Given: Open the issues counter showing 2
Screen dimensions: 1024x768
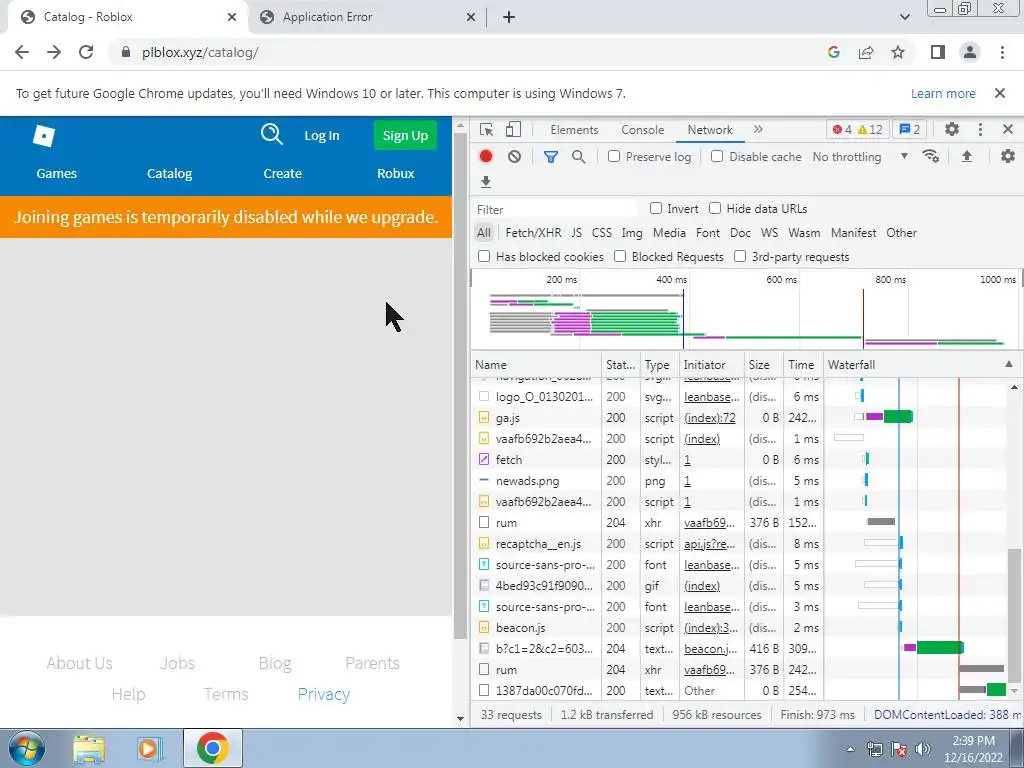Looking at the screenshot, I should (x=910, y=129).
